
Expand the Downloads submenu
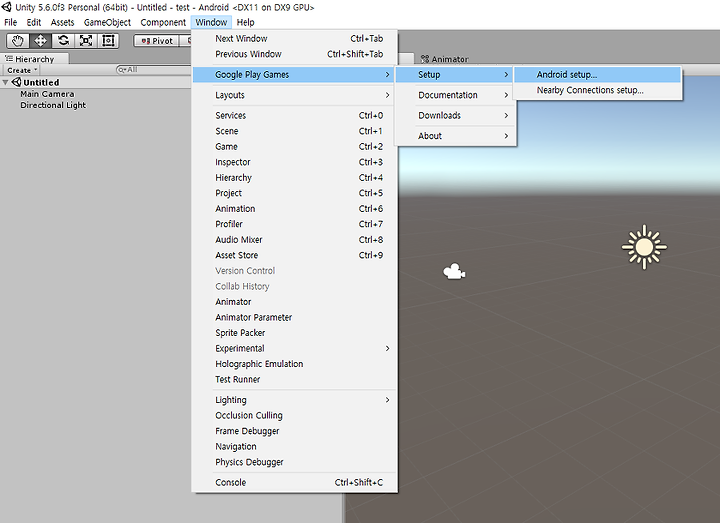point(455,116)
